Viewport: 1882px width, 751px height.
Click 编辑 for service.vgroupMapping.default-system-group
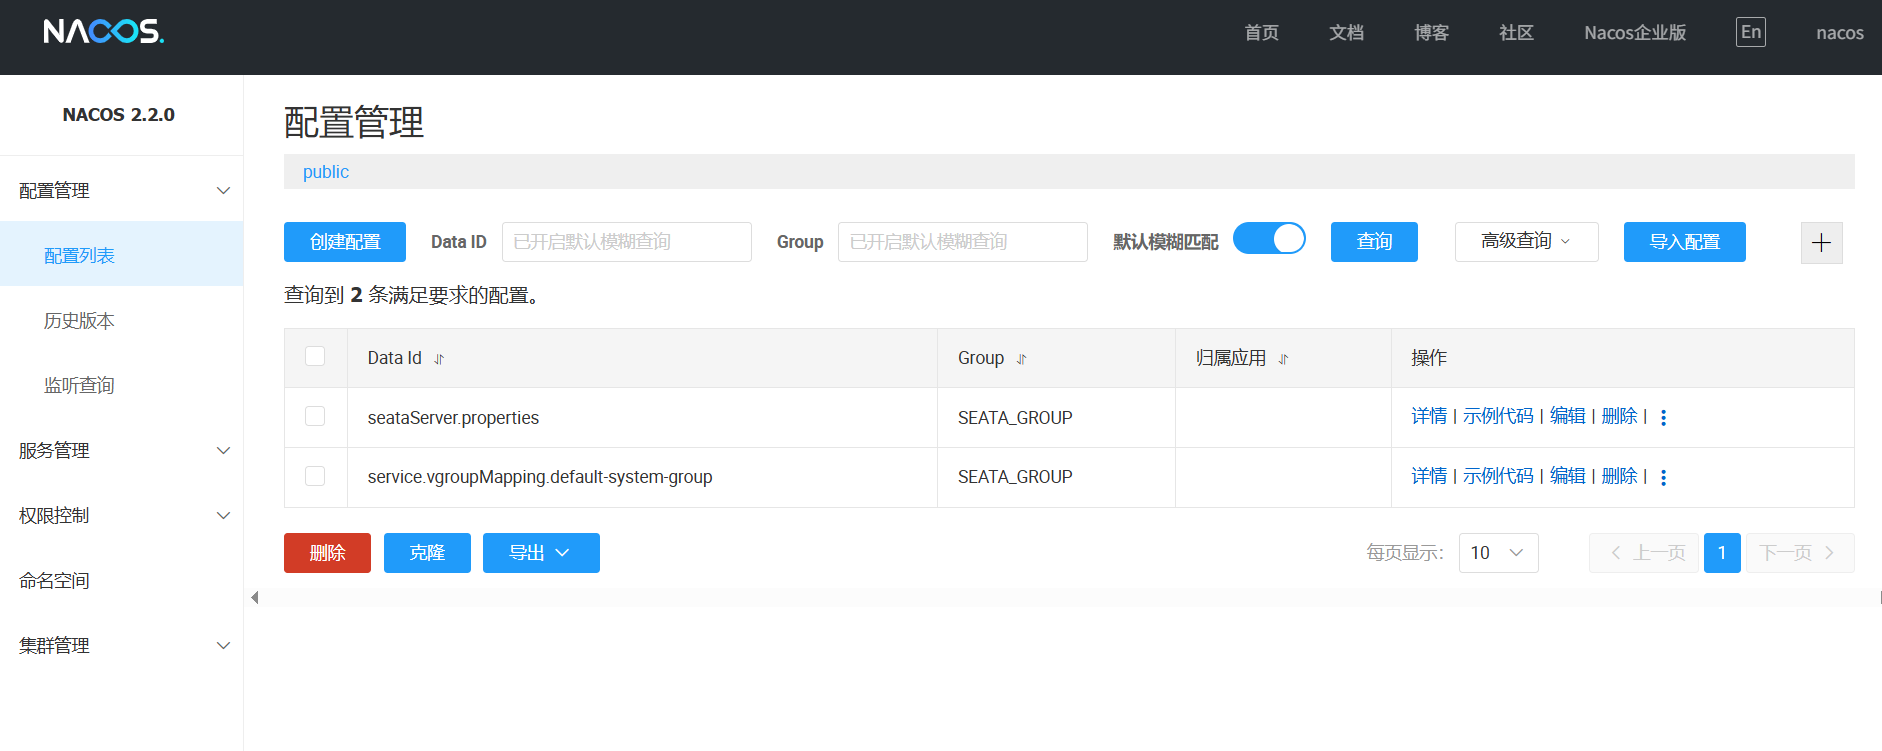(x=1567, y=476)
